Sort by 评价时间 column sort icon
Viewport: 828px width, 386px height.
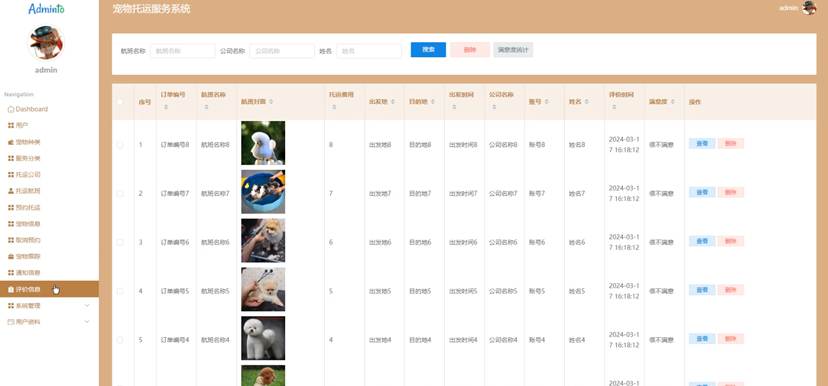[614, 107]
